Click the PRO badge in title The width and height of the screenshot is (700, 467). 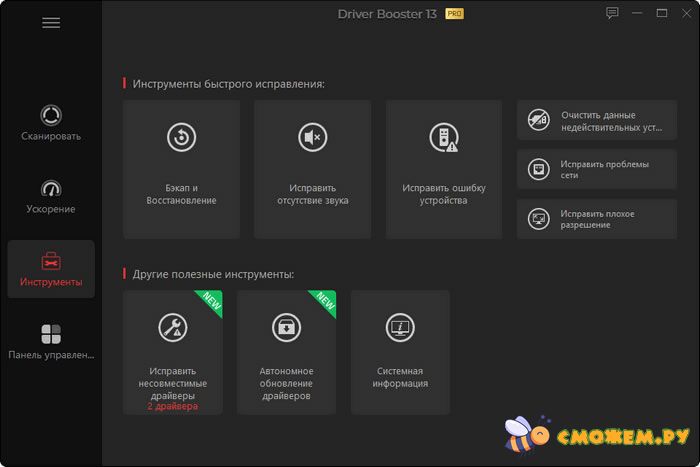(453, 14)
